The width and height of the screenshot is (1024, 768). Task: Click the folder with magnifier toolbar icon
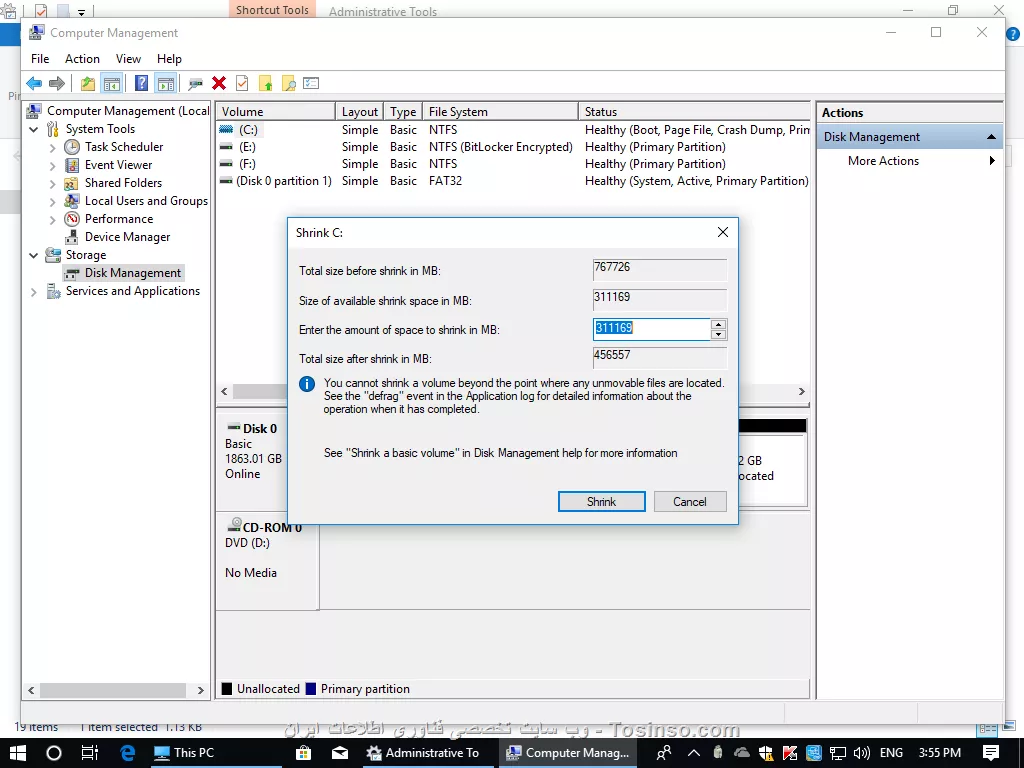pyautogui.click(x=288, y=83)
